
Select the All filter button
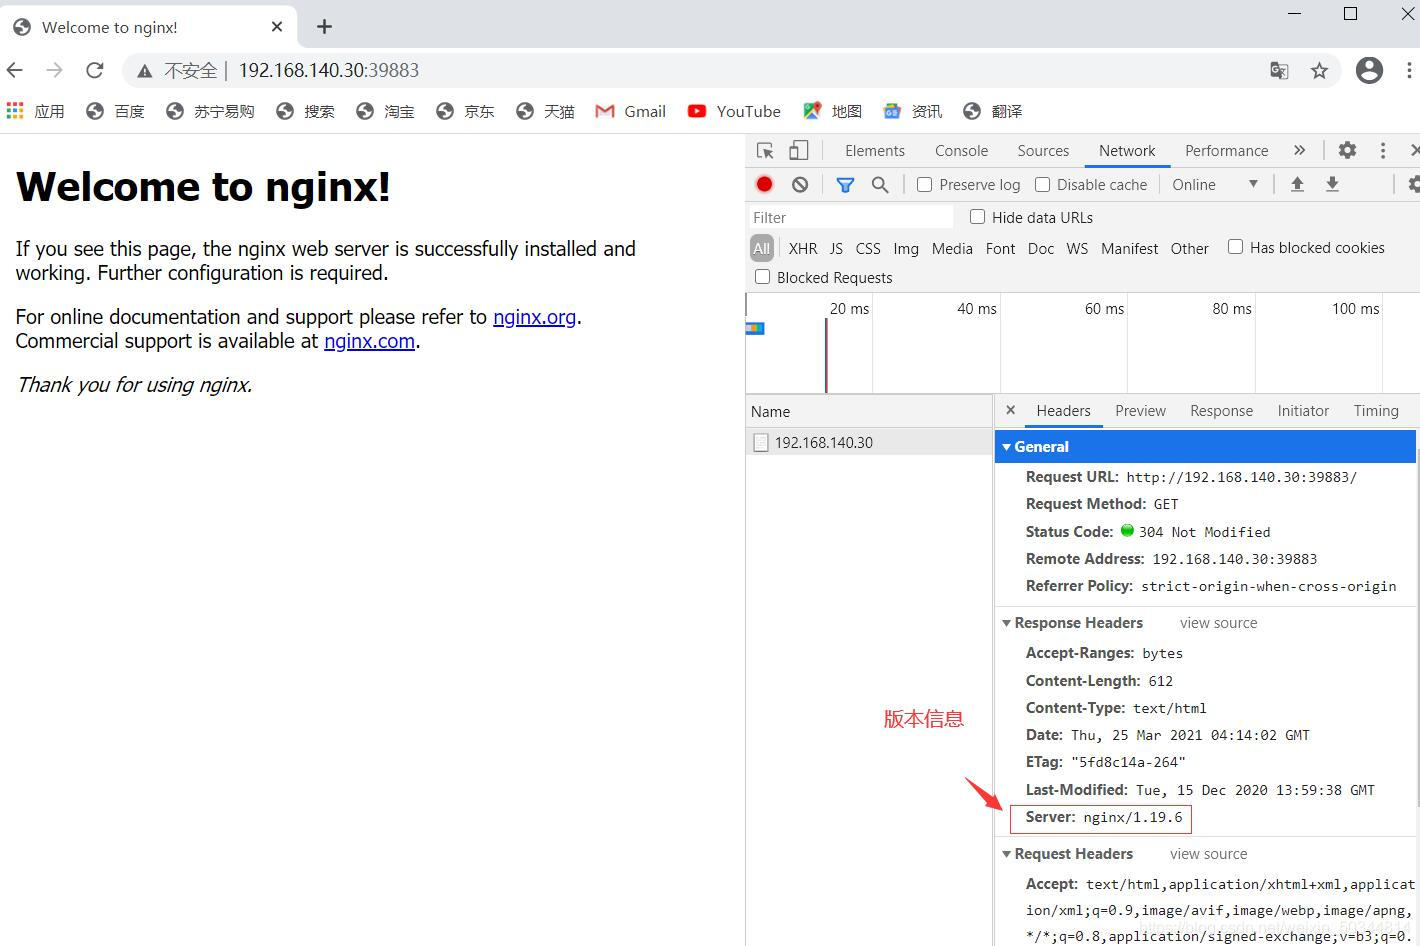pyautogui.click(x=762, y=248)
